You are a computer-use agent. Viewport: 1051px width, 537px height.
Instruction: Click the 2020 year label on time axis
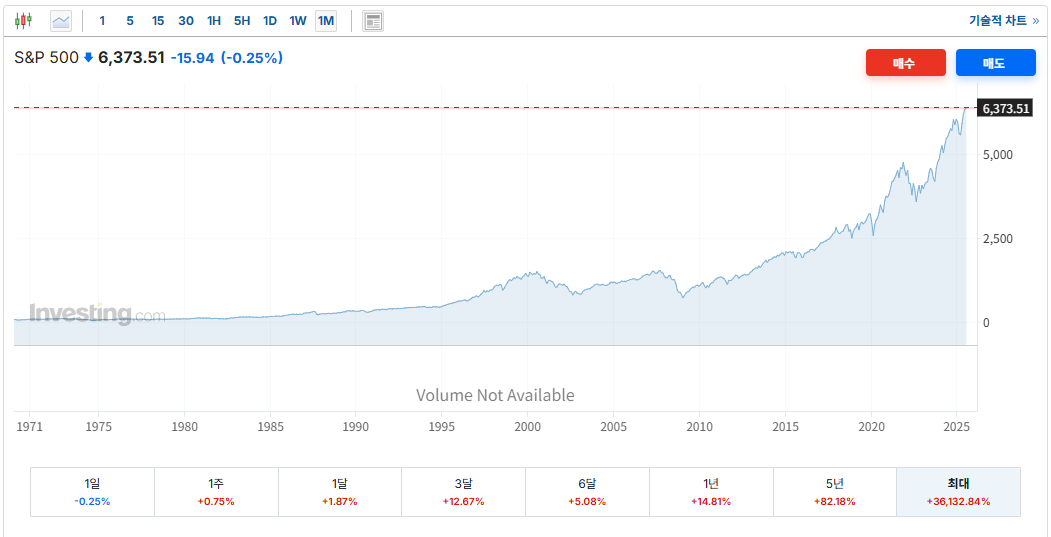871,426
